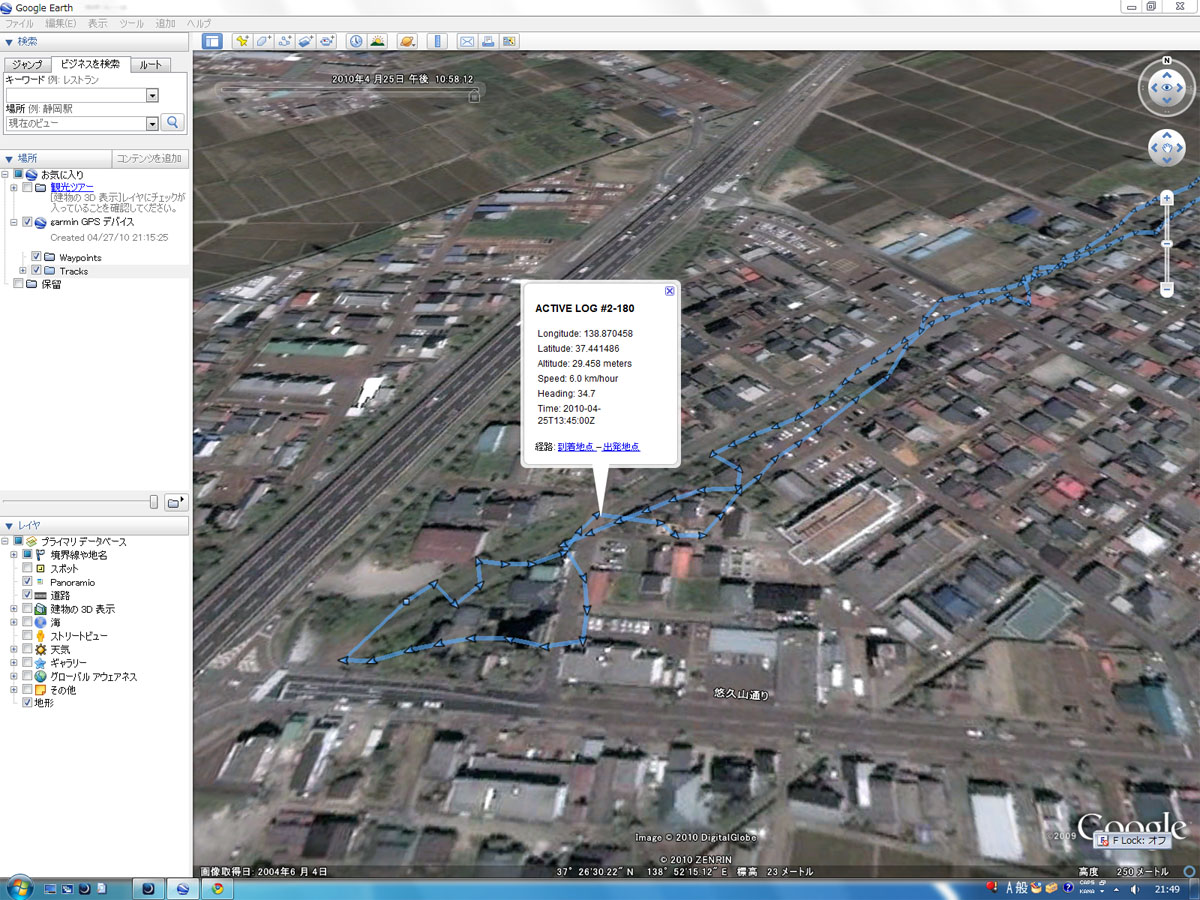Open the 現在のビュー location dropdown
1200x900 pixels.
(152, 124)
